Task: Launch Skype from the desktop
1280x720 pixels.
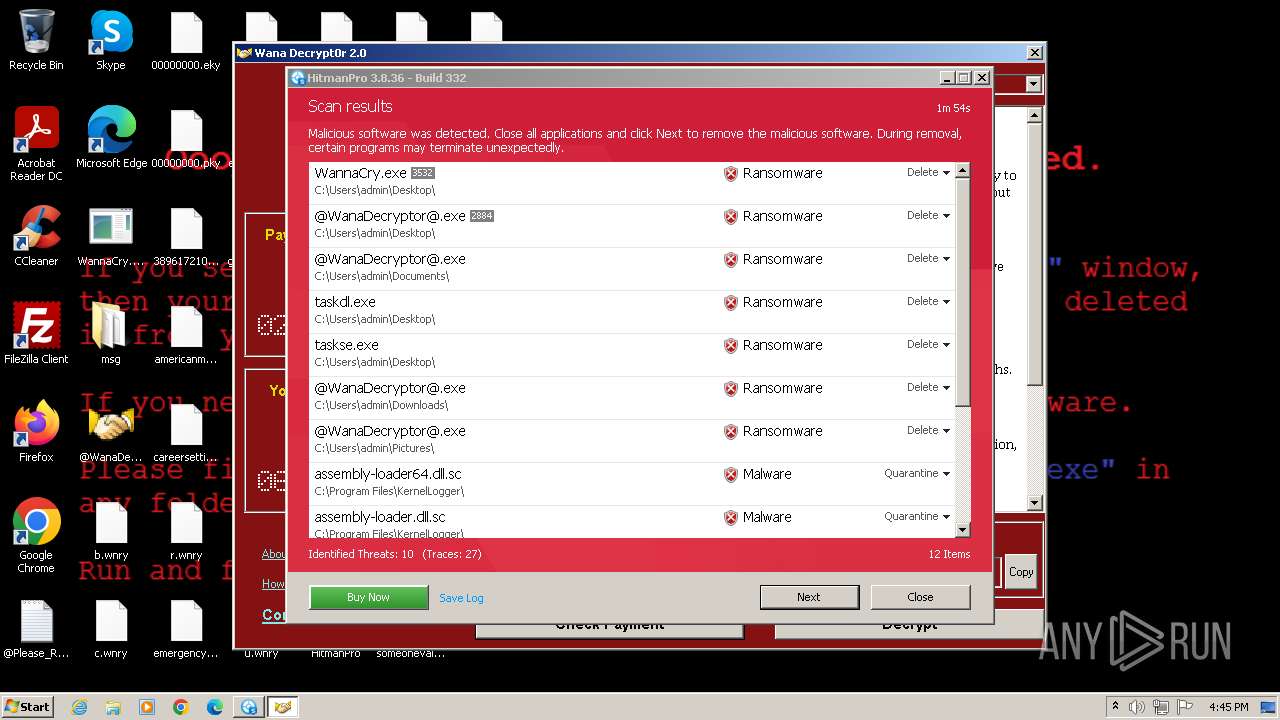Action: 111,40
